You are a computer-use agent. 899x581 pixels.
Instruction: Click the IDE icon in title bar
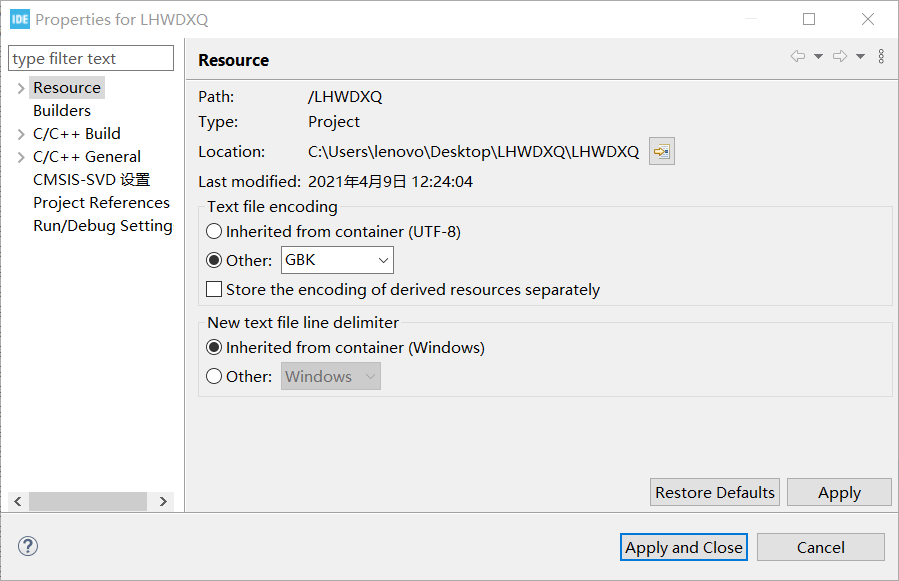(x=19, y=20)
